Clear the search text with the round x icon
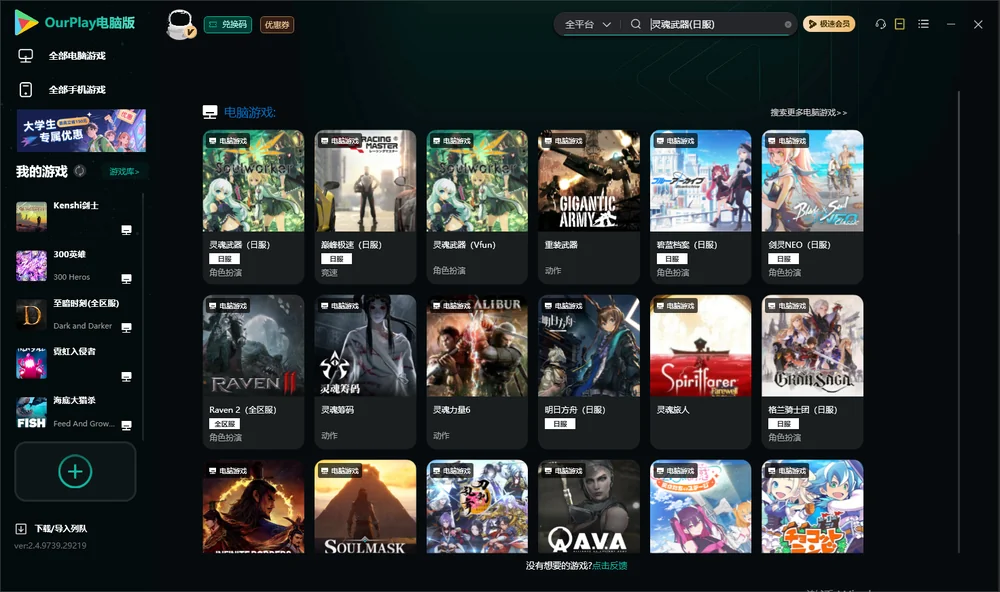Viewport: 1000px width, 592px height. tap(788, 24)
